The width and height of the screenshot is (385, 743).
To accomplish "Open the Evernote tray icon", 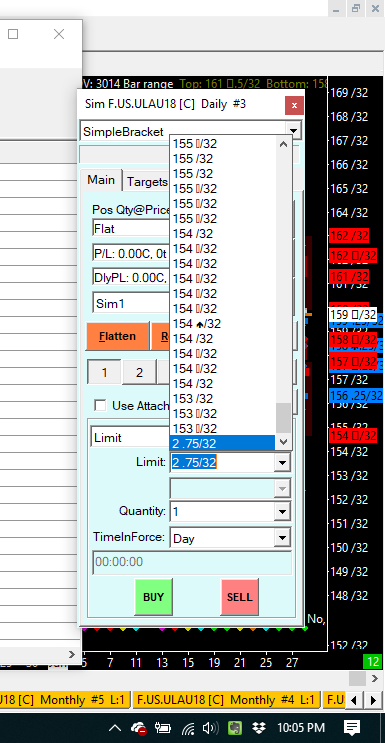I will [234, 727].
